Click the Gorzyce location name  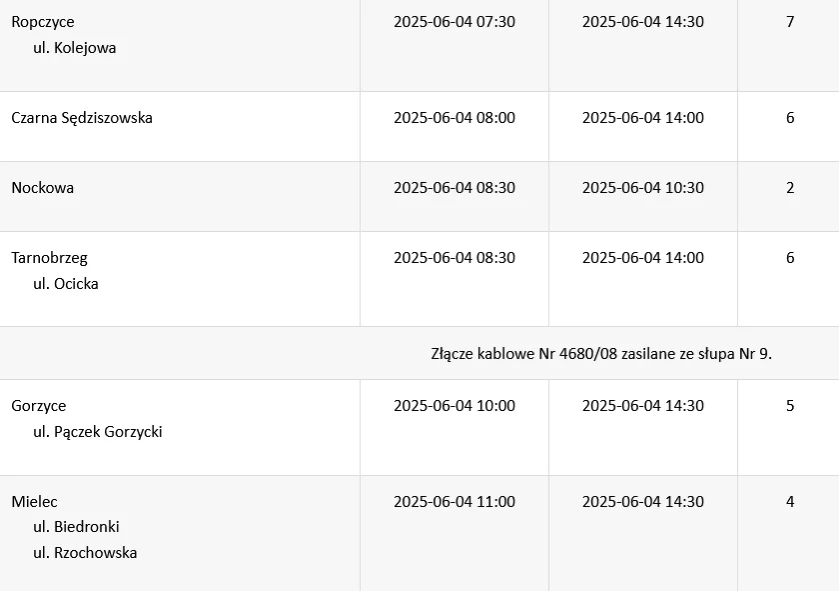click(x=39, y=406)
